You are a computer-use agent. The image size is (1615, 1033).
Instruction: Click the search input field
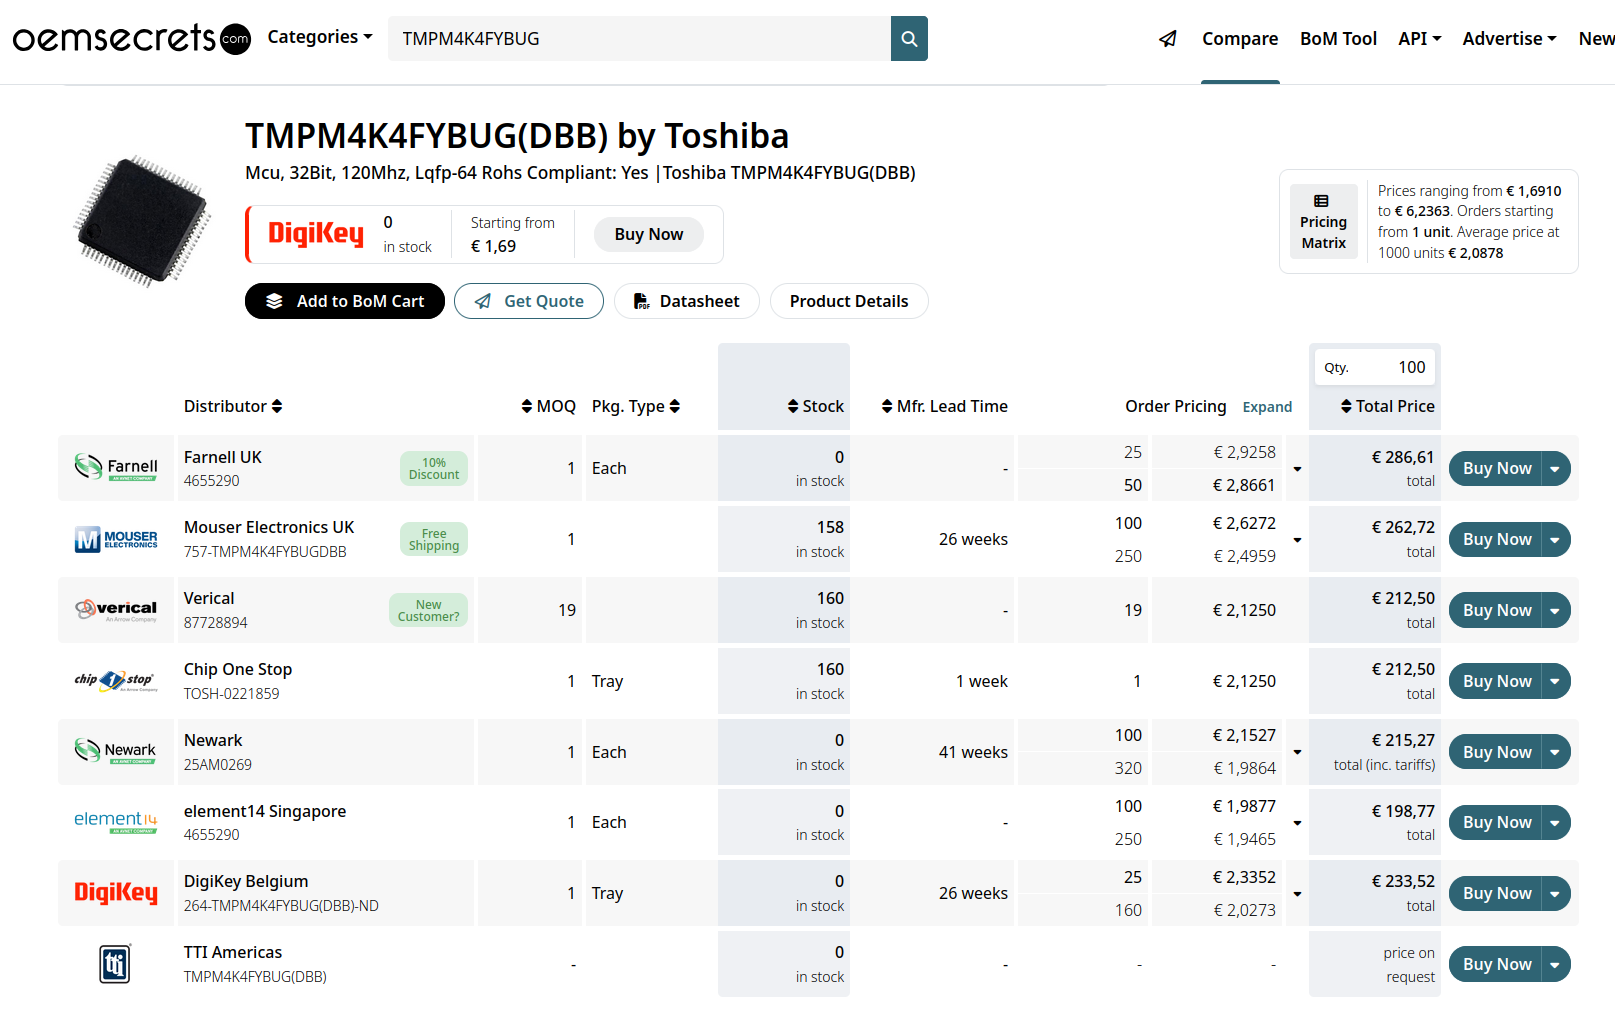pyautogui.click(x=639, y=38)
